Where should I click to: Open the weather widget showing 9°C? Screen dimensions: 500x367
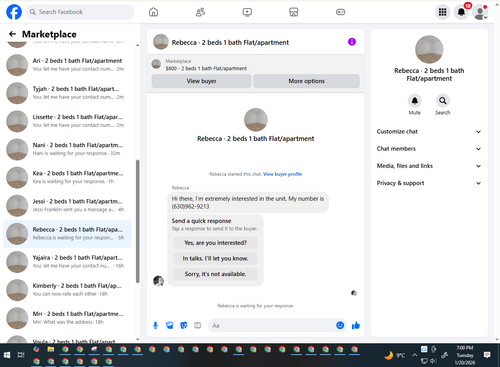(x=395, y=355)
